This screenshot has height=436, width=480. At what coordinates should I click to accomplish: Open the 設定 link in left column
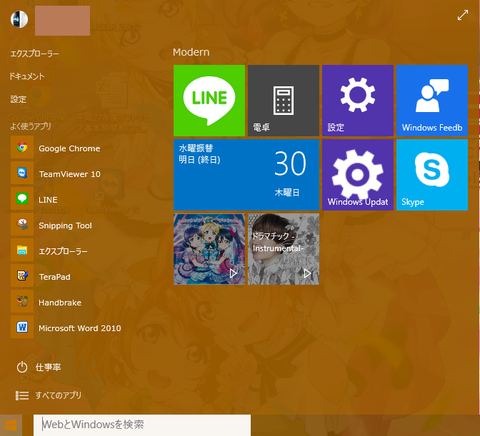click(18, 99)
